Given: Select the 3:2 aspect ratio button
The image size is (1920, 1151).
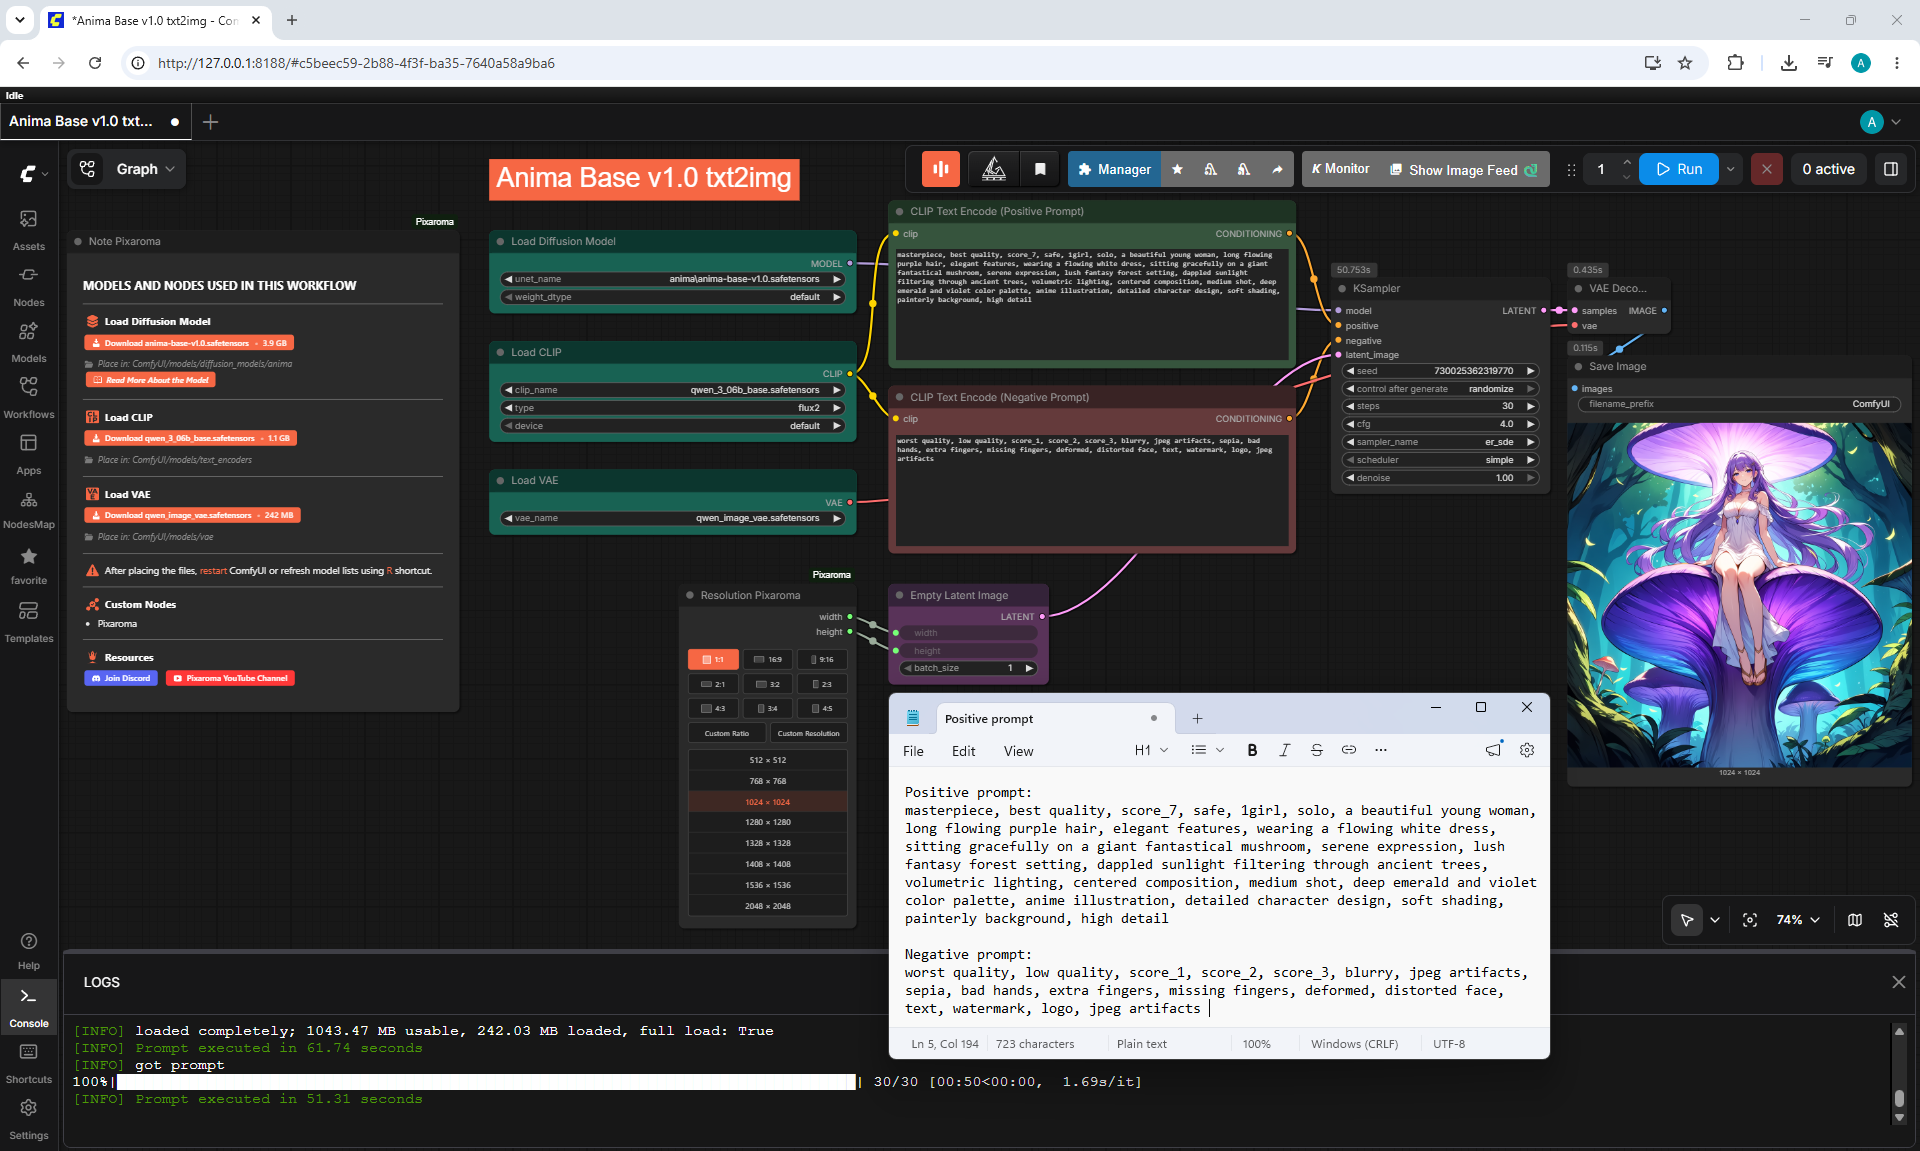Looking at the screenshot, I should pyautogui.click(x=768, y=684).
